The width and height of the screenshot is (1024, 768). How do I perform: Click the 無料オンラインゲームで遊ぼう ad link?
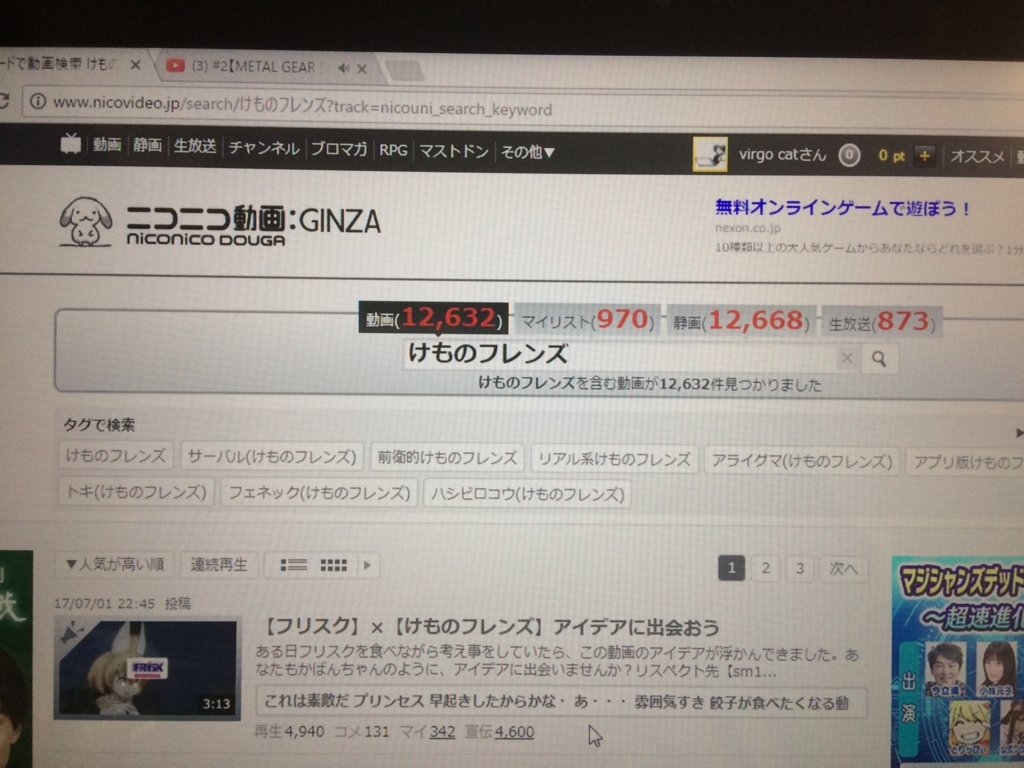pos(842,208)
